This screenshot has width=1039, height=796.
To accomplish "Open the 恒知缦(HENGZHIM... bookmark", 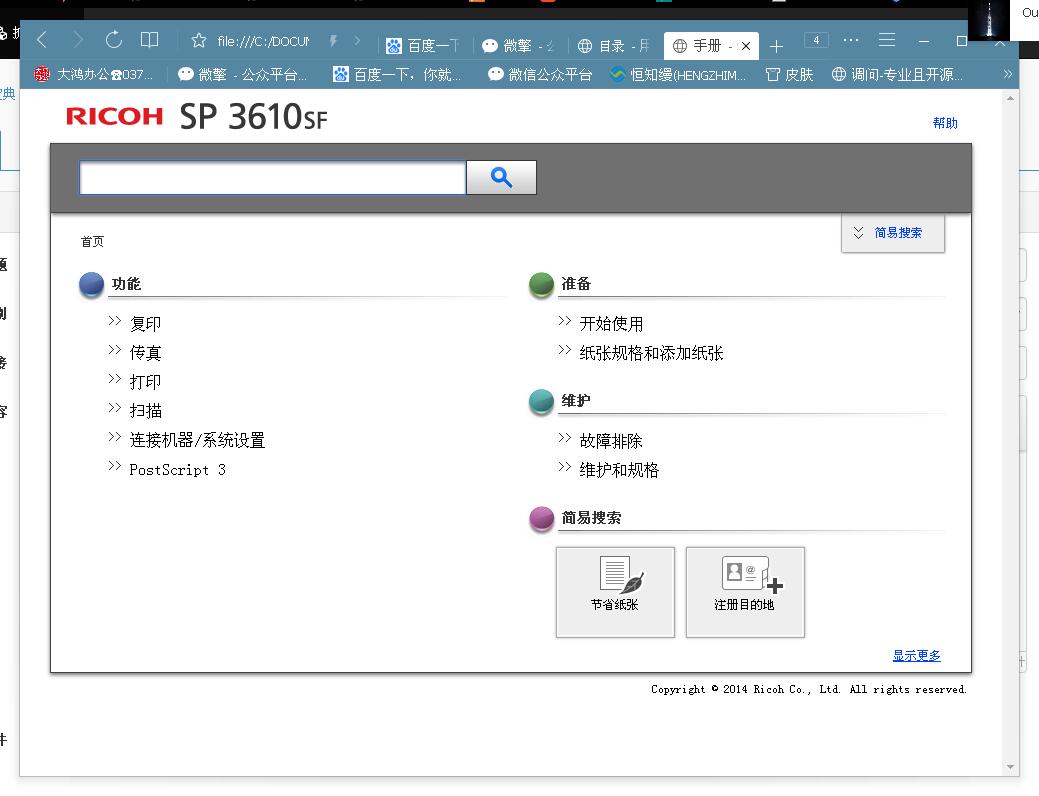I will [678, 75].
